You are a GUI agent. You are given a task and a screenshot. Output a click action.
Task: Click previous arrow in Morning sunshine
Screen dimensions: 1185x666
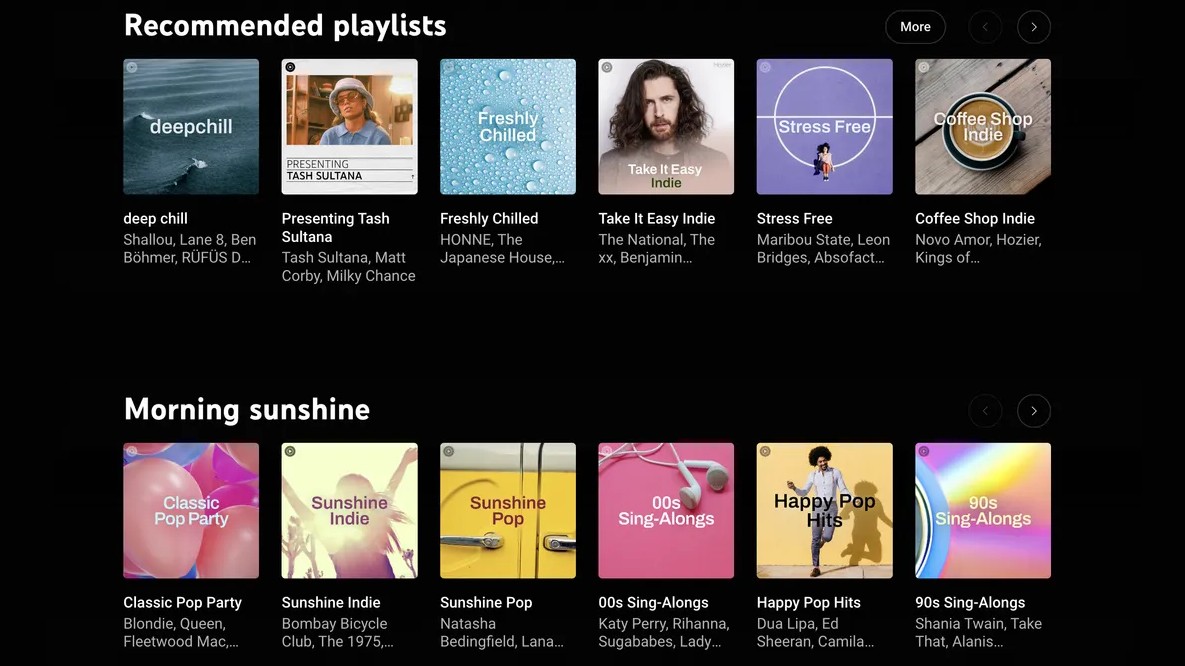pyautogui.click(x=985, y=411)
